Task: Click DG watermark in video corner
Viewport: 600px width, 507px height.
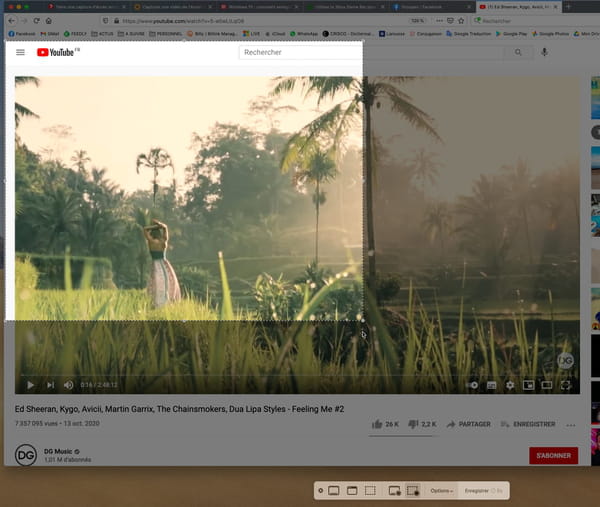Action: [566, 360]
